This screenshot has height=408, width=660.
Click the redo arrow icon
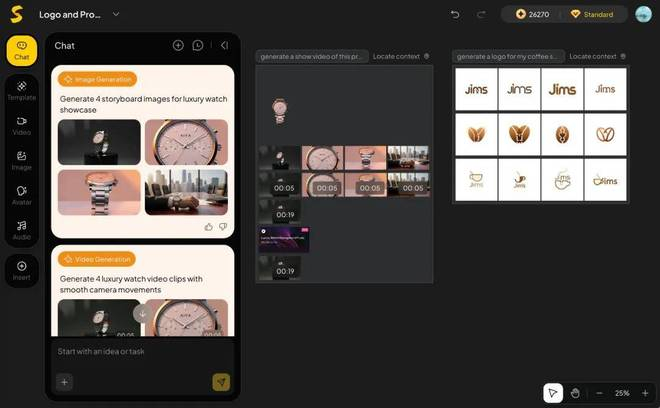coord(481,15)
